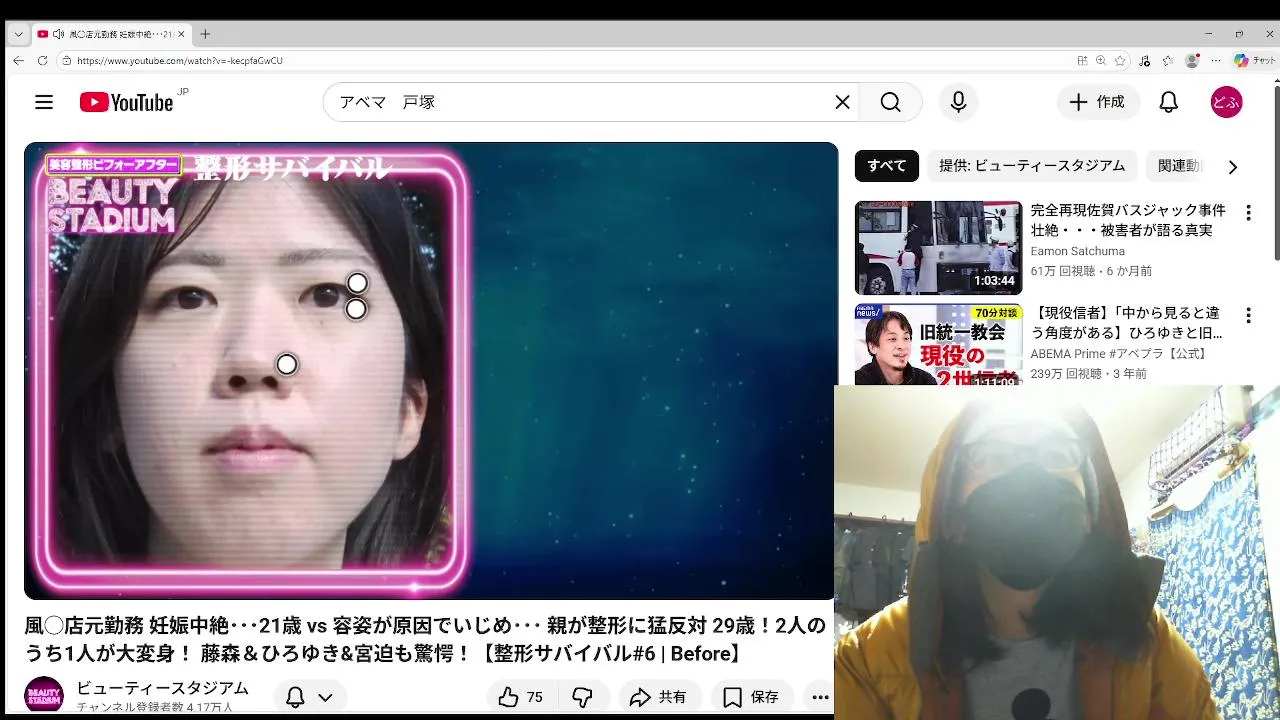Dislike the video with thumbs down
Screen dimensions: 1280x720
click(582, 697)
